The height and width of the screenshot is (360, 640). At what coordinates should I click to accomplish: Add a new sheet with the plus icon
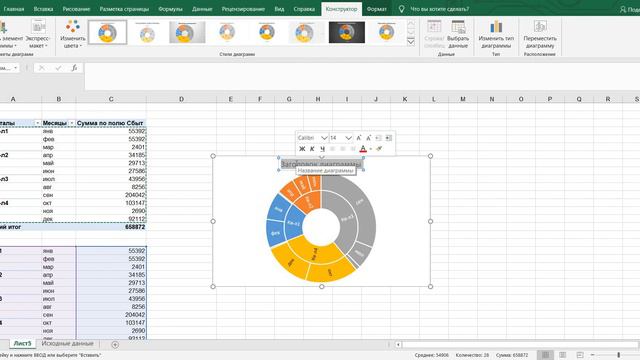pyautogui.click(x=115, y=345)
